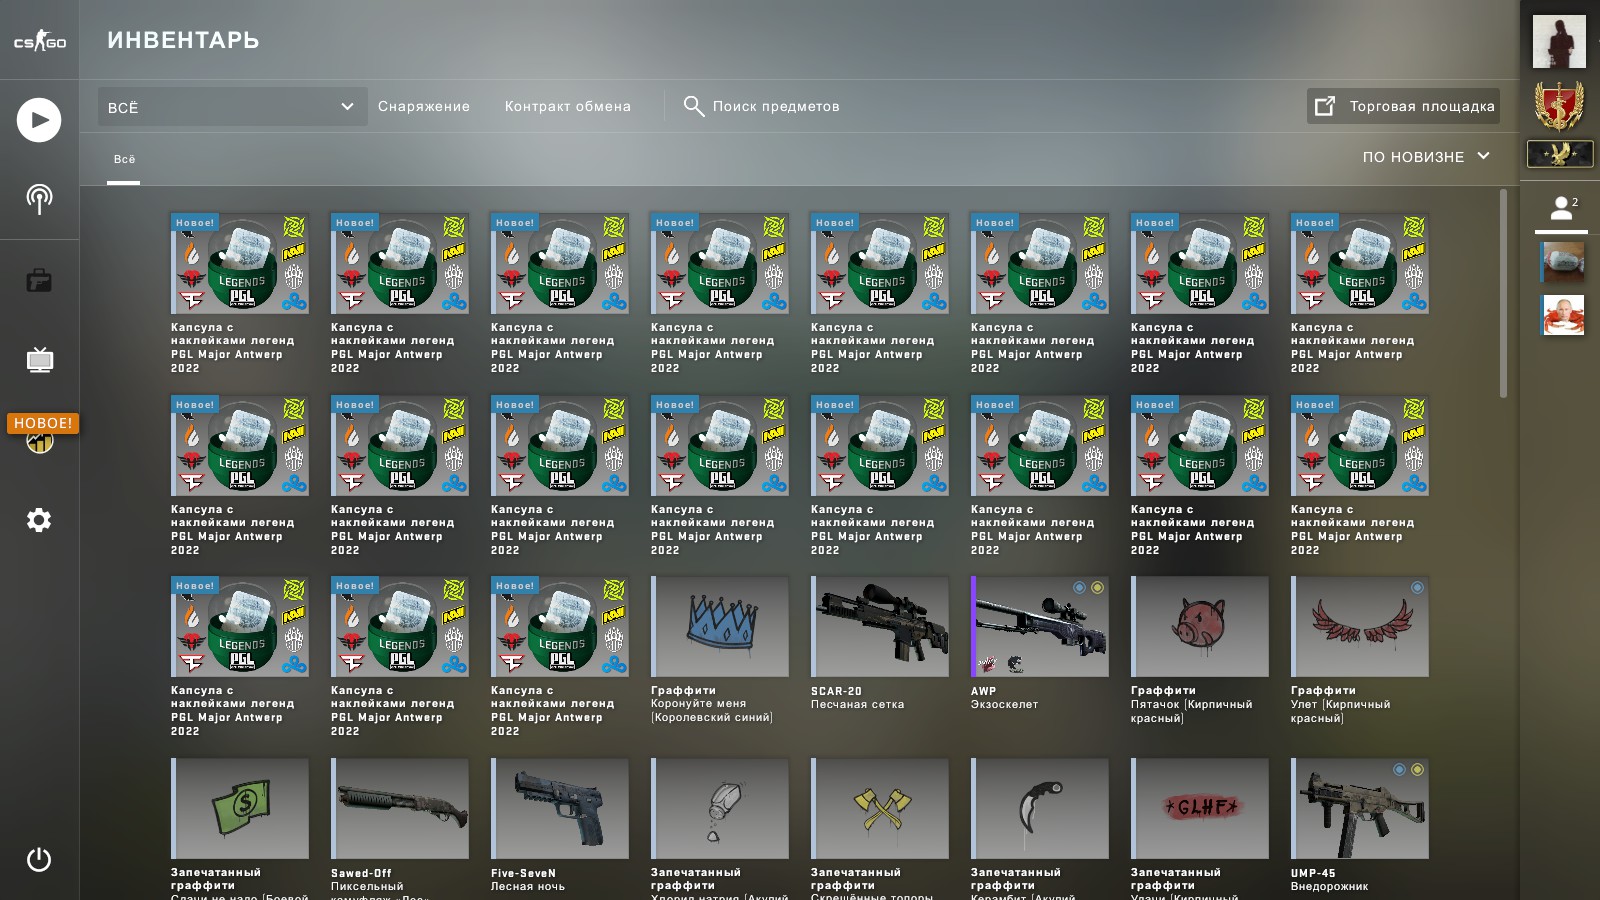Select the first friend avatar thumbnail

click(x=1563, y=262)
